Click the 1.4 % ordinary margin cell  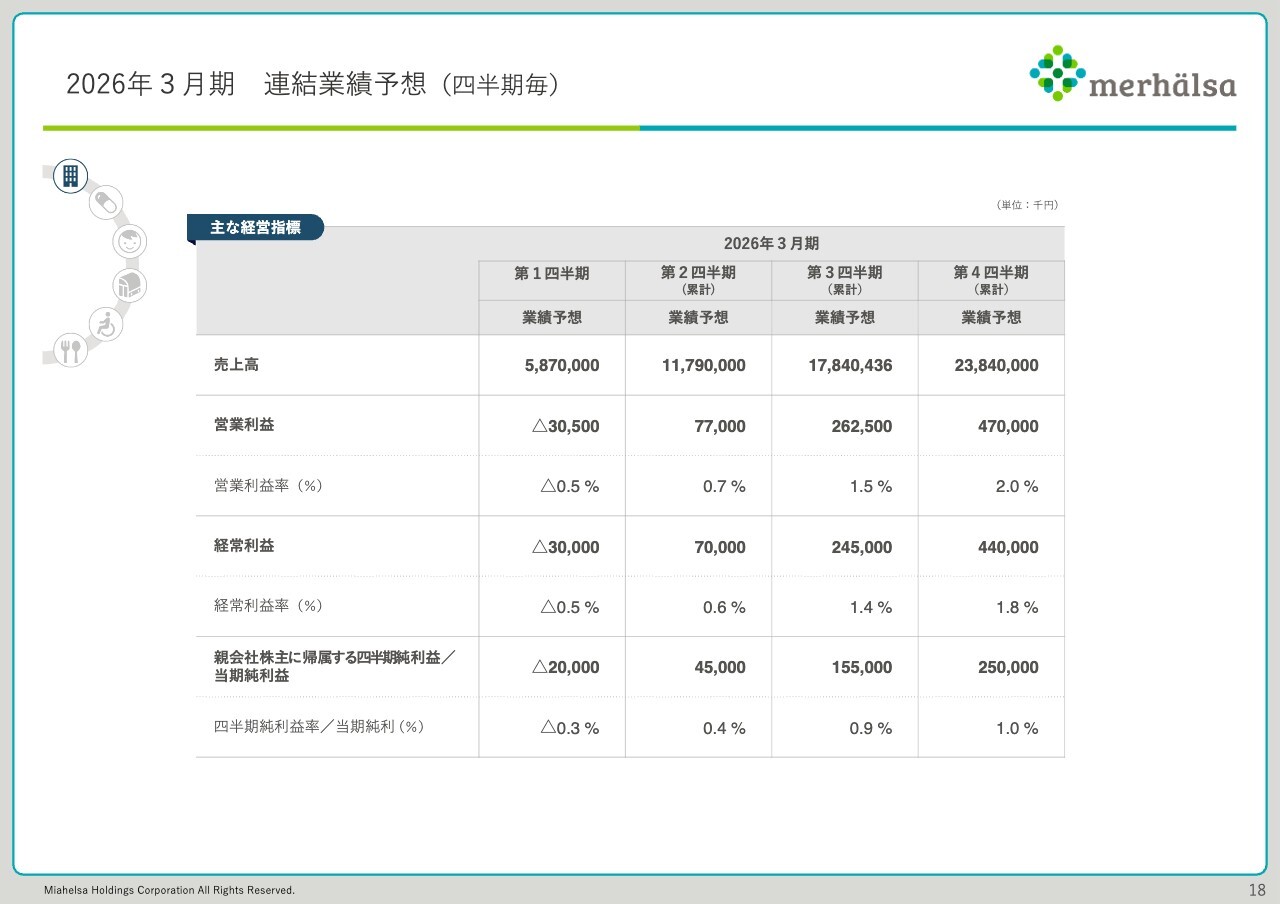[x=871, y=607]
